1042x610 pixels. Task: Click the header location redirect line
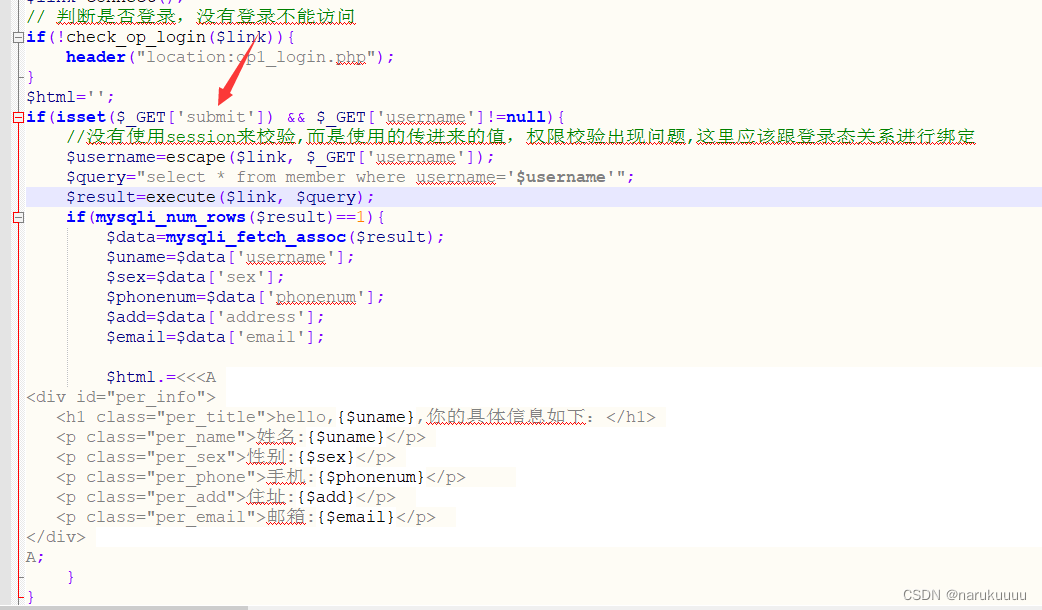230,57
